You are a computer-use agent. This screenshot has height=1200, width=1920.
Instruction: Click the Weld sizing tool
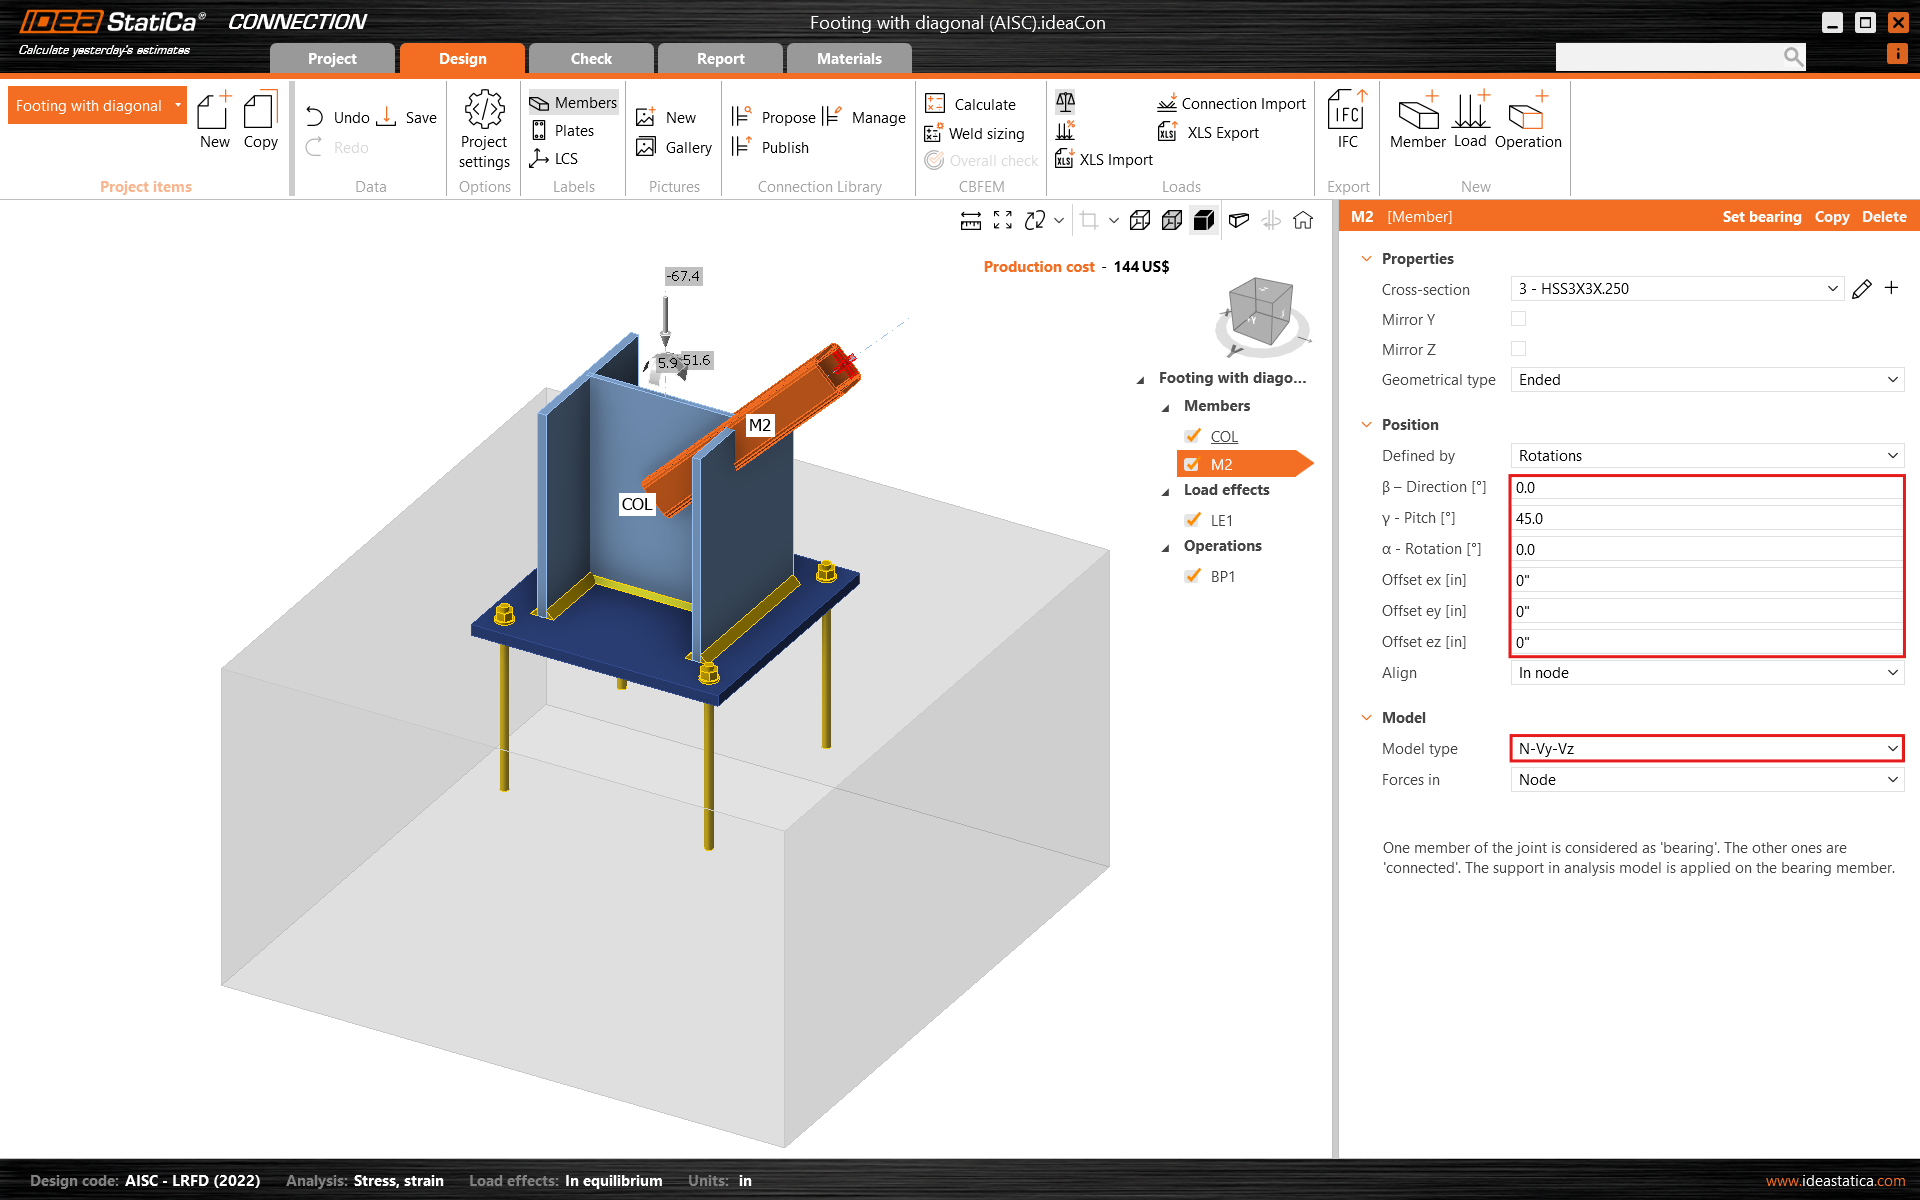coord(976,133)
